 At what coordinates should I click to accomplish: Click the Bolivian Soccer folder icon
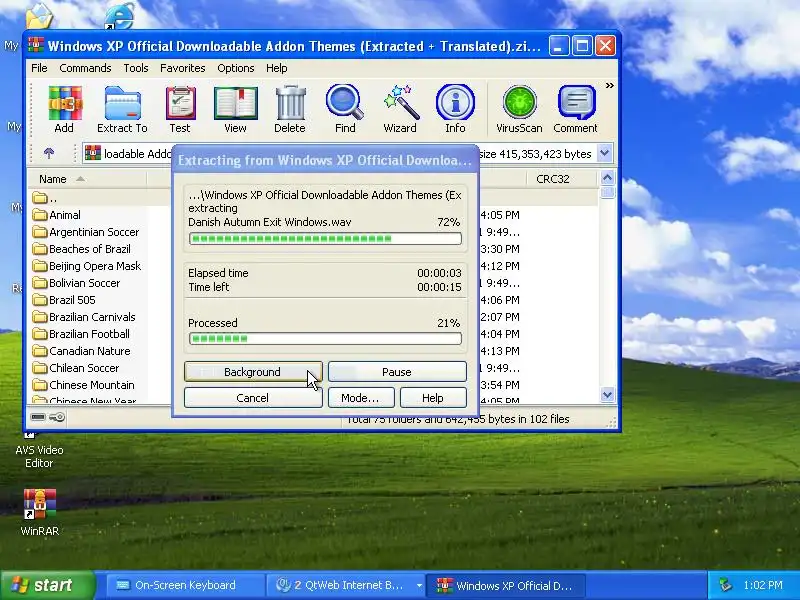point(39,283)
